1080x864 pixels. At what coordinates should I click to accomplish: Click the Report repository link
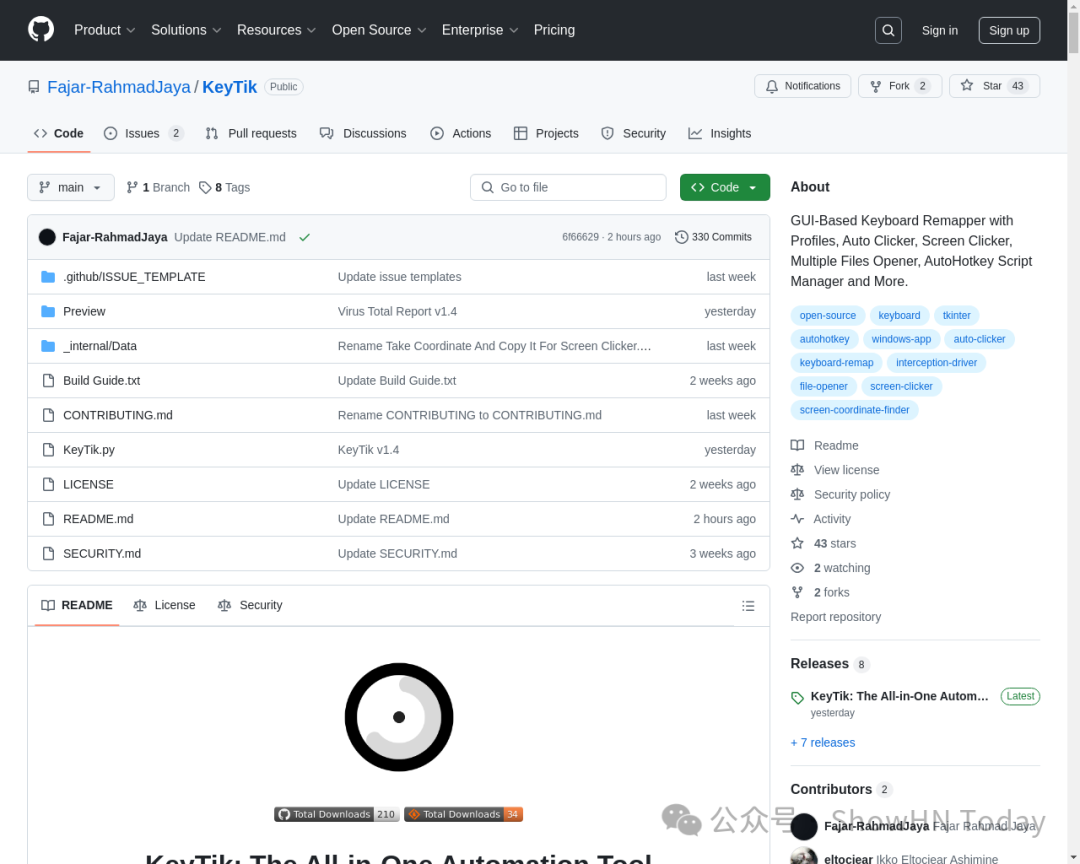tap(835, 617)
